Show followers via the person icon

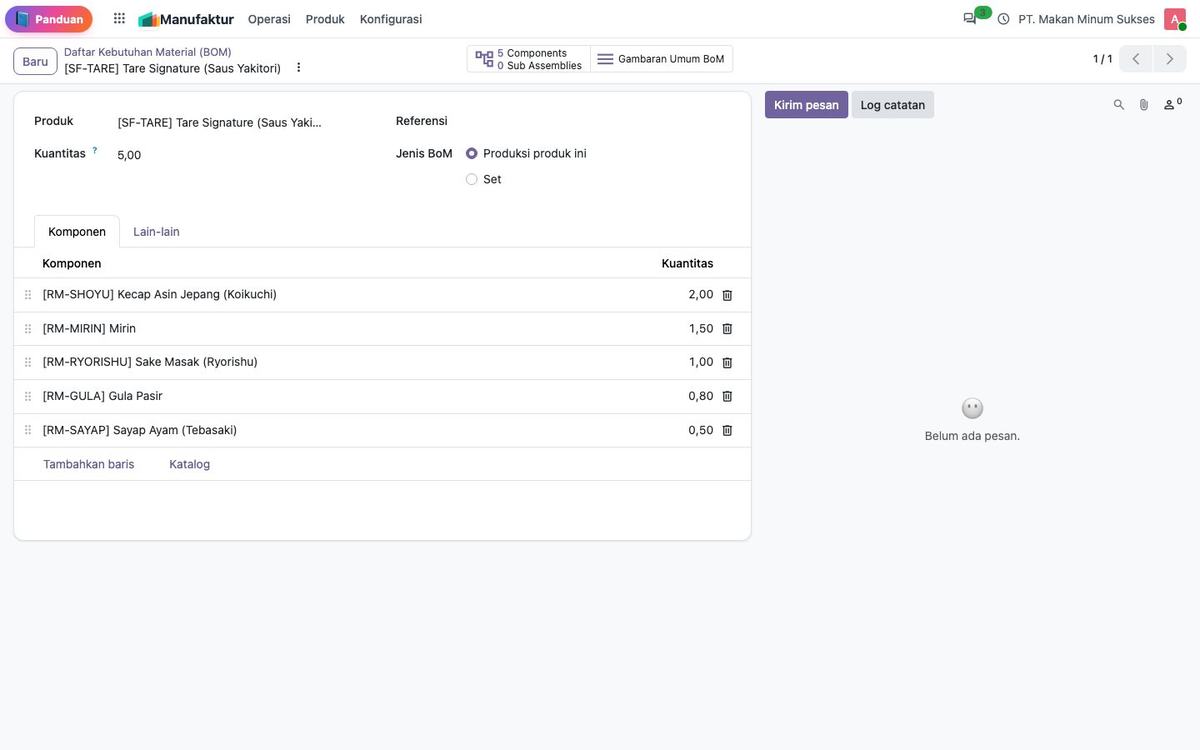pyautogui.click(x=1172, y=104)
